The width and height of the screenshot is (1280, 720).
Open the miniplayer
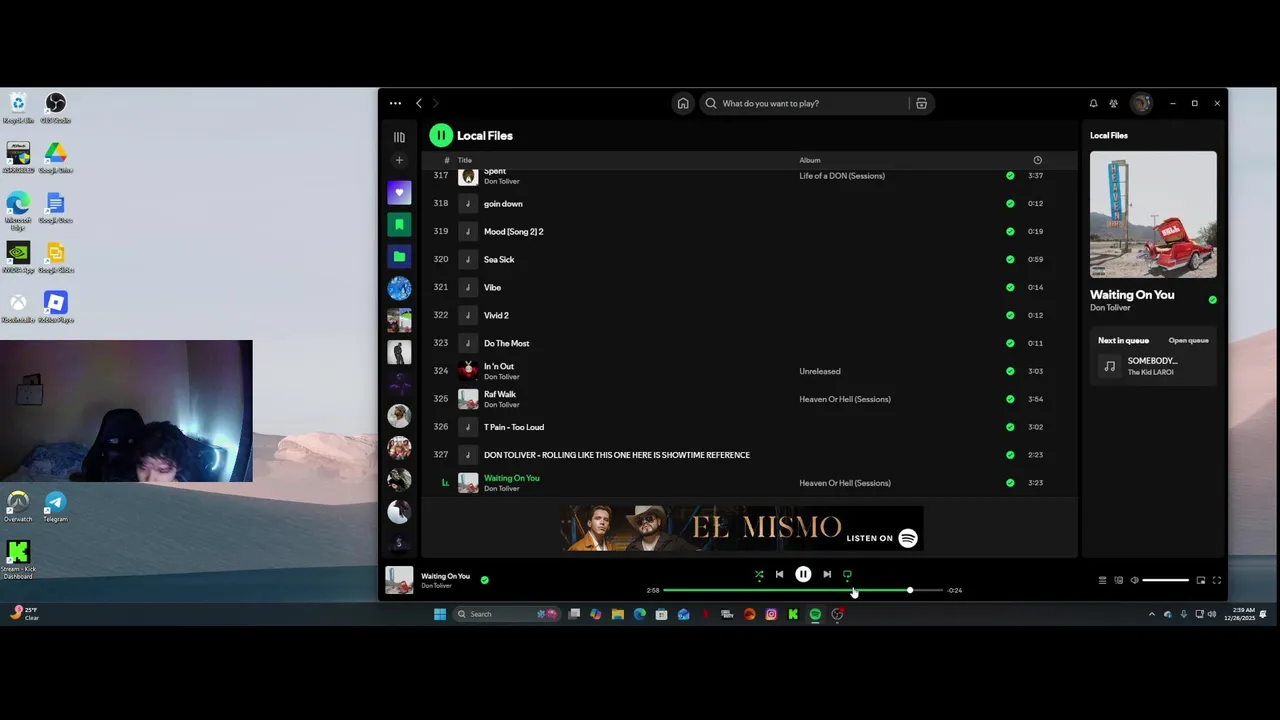[x=1201, y=580]
